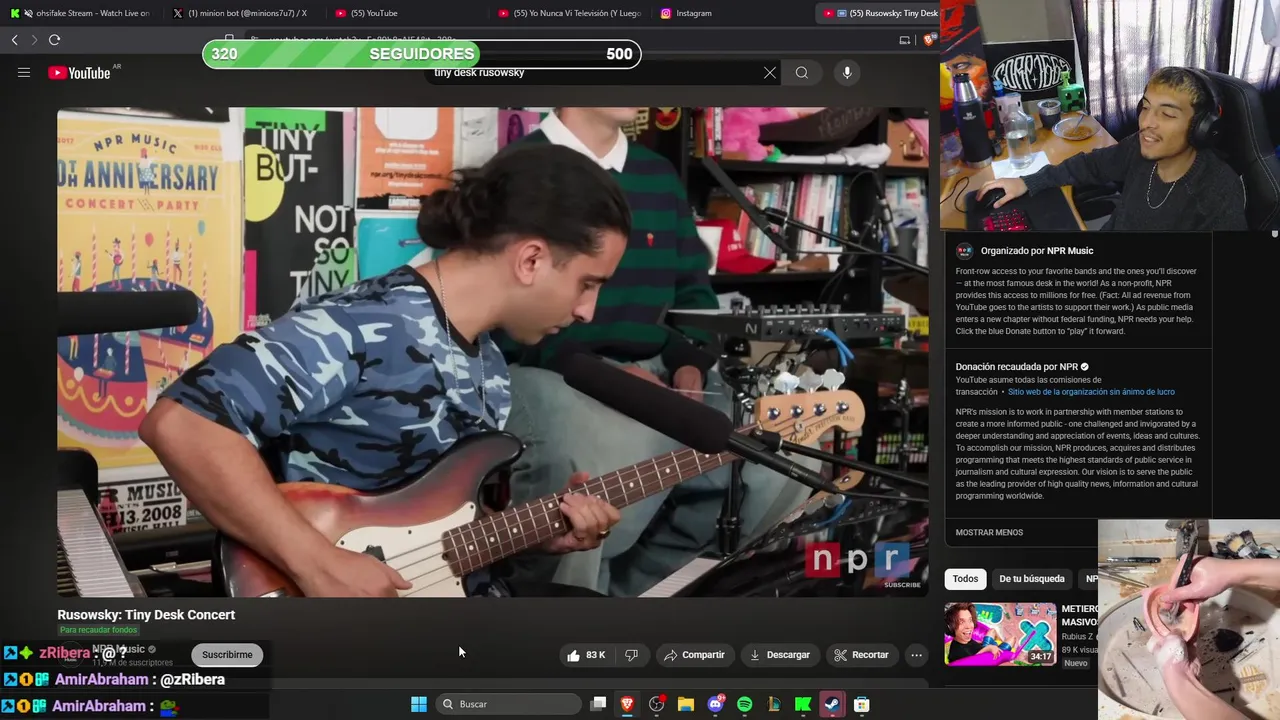Image resolution: width=1280 pixels, height=720 pixels.
Task: Click the 'Rusowsky: Tiny Desk Concert' title
Action: pos(146,615)
